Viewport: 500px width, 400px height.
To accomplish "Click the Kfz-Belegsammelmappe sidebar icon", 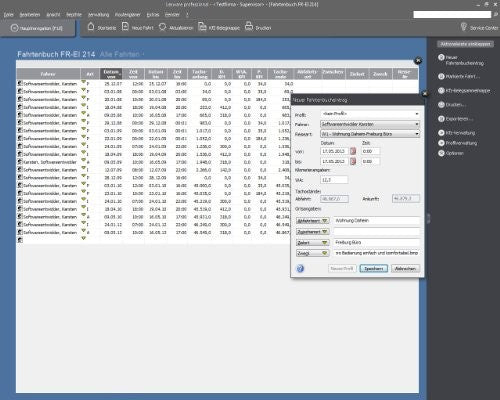I will coord(441,90).
